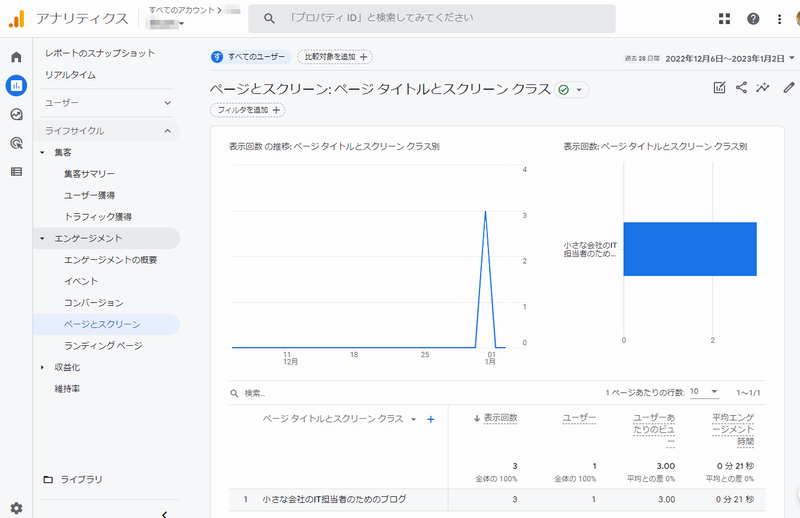The width and height of the screenshot is (800, 518).
Task: Click the 3.00 cell in row 1
Action: [x=666, y=499]
